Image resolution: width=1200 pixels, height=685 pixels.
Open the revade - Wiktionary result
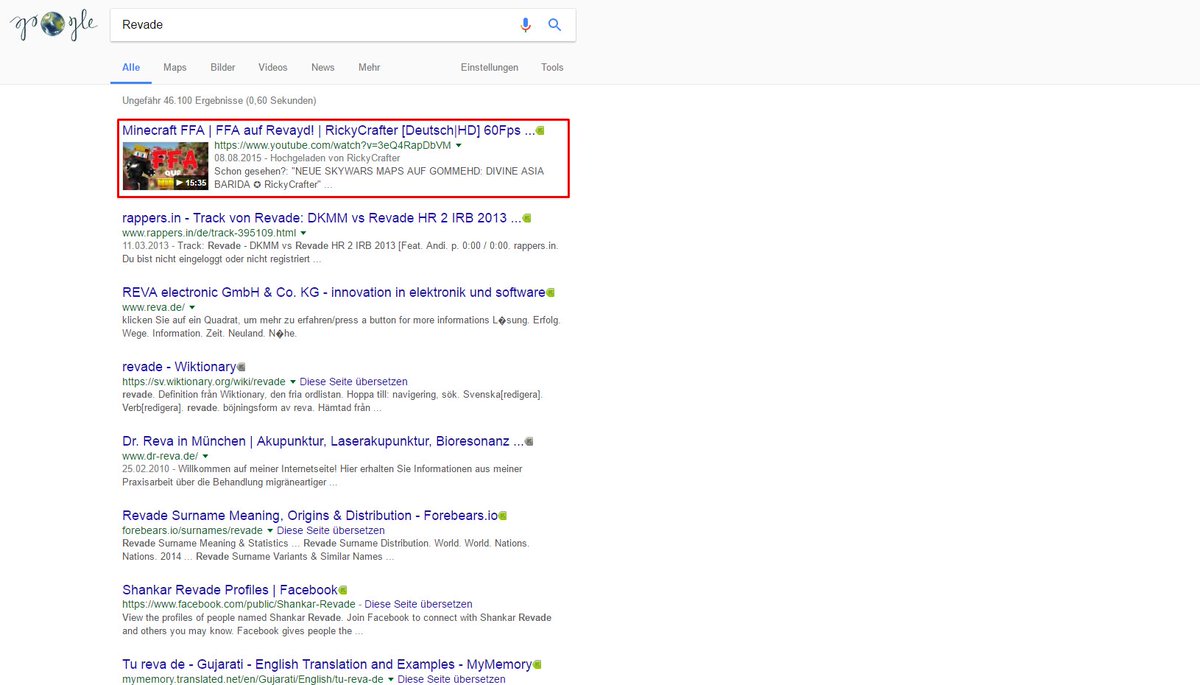[179, 367]
